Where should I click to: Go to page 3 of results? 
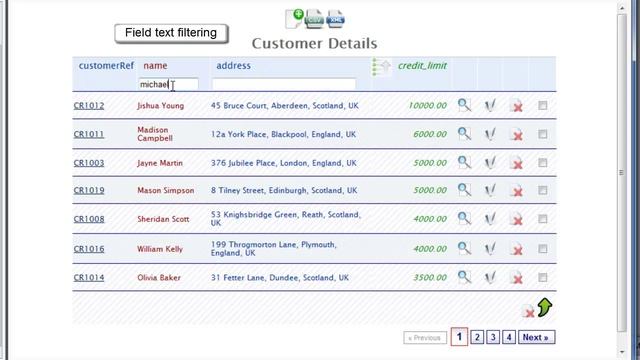click(x=493, y=337)
